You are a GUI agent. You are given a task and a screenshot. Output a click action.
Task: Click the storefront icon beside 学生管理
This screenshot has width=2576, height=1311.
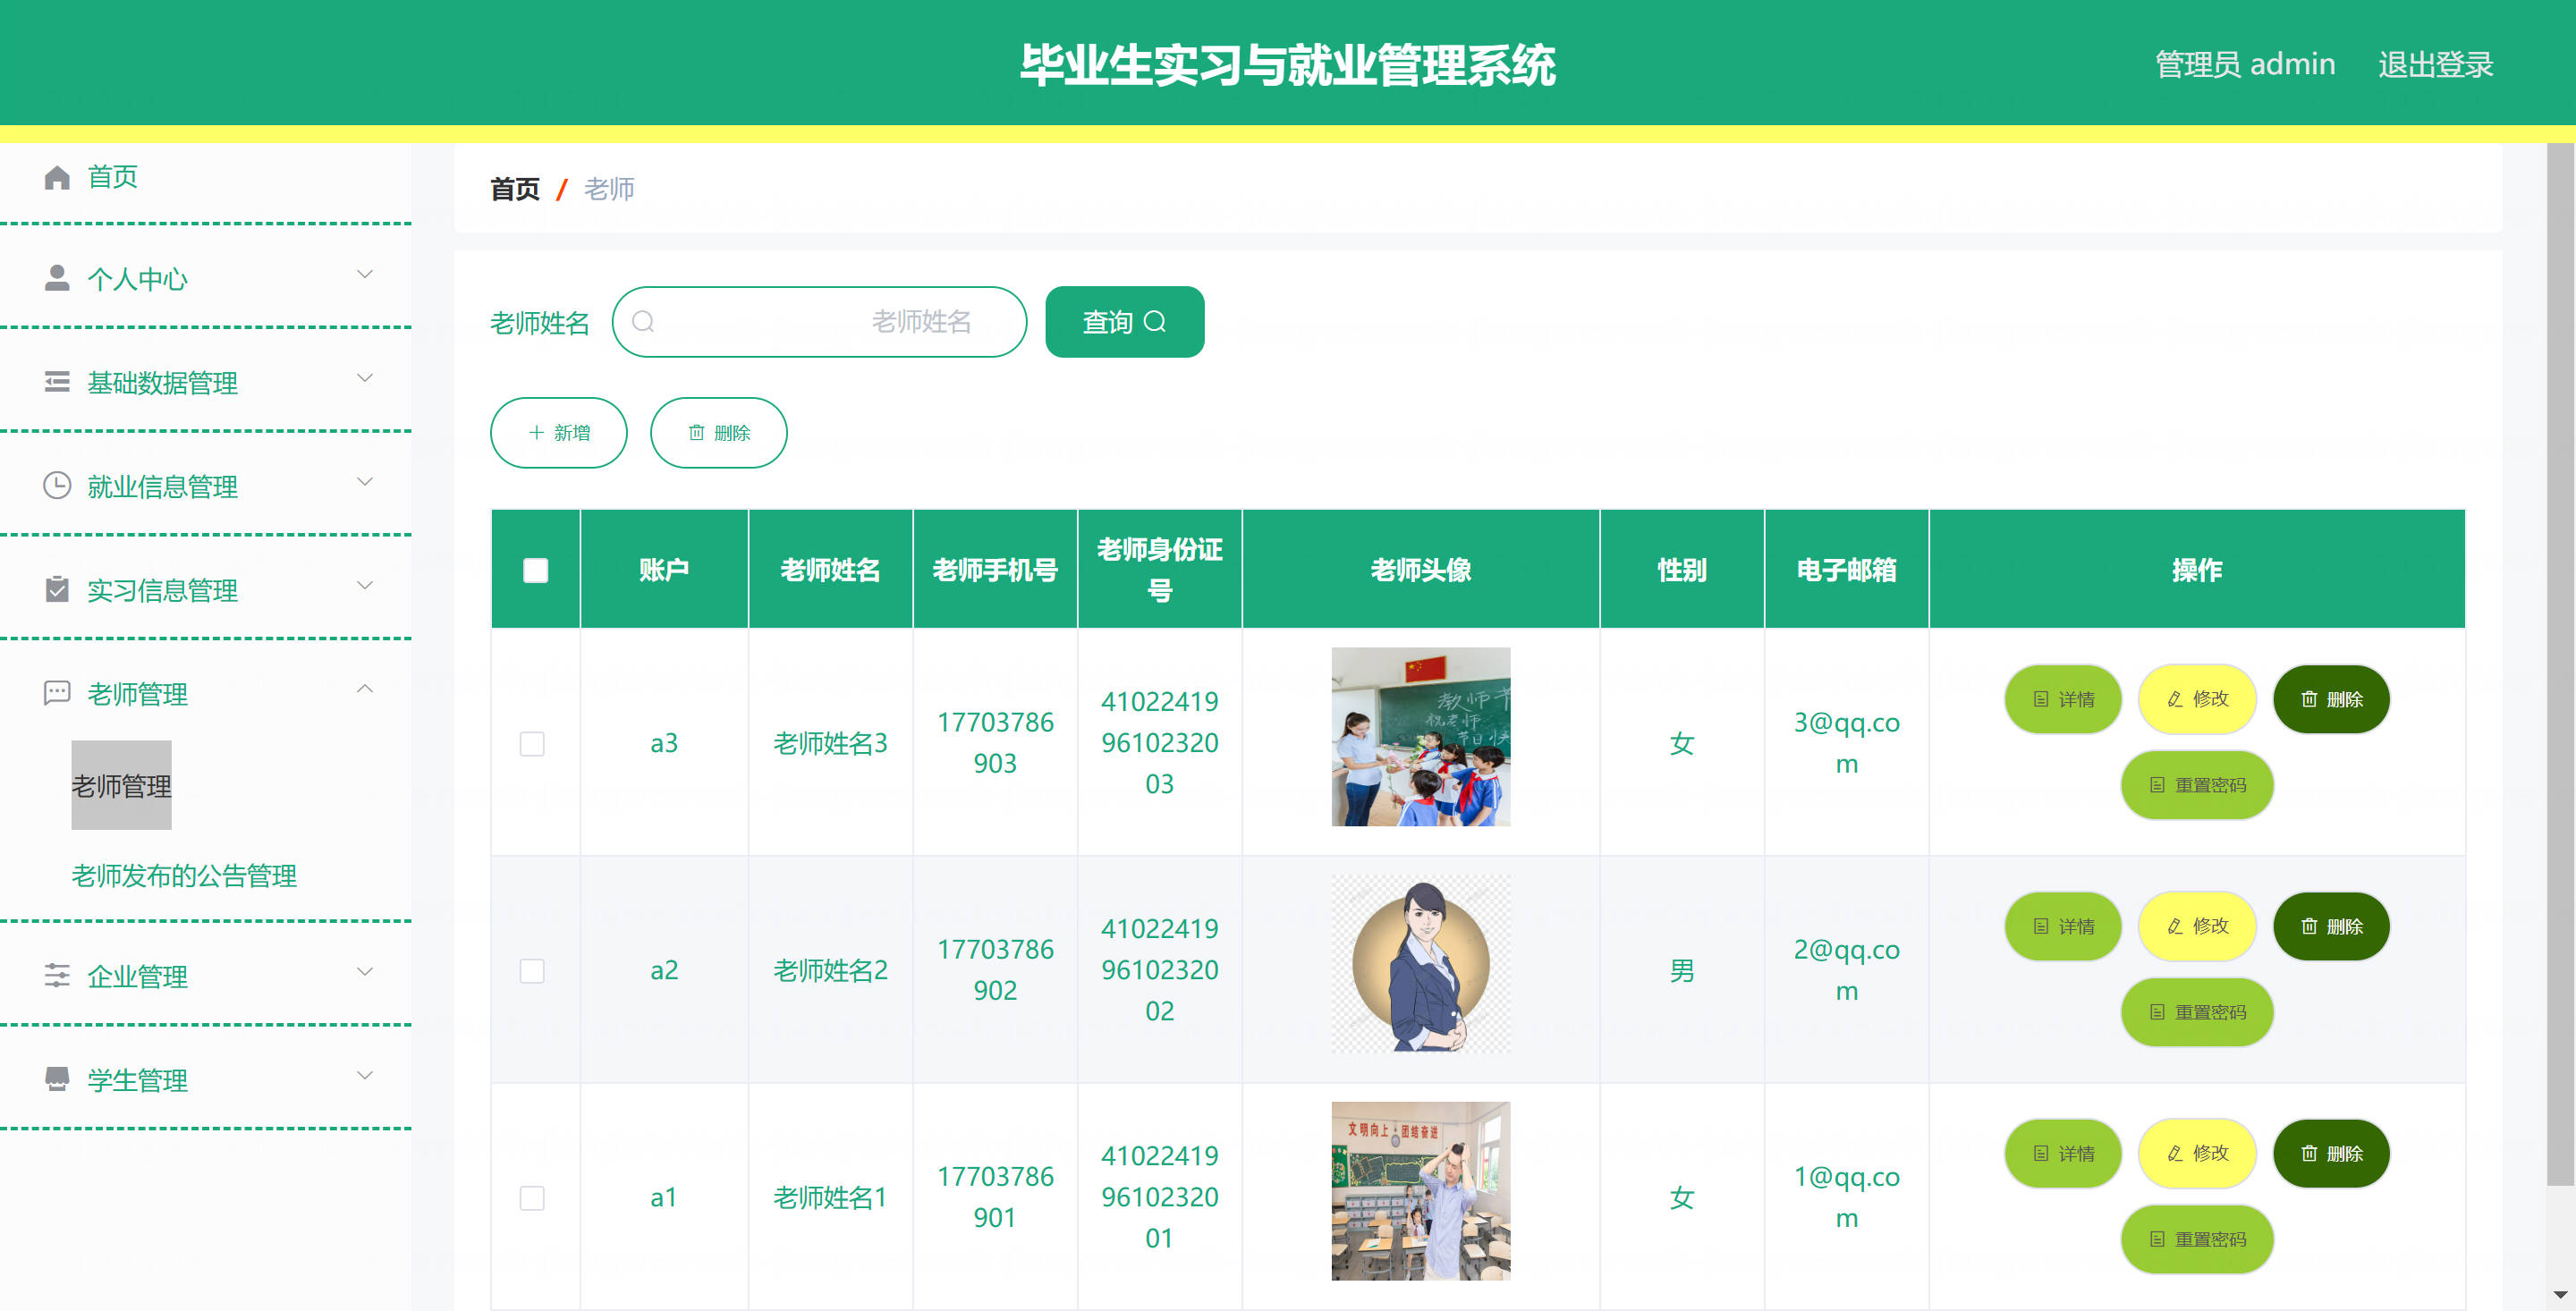tap(57, 1079)
